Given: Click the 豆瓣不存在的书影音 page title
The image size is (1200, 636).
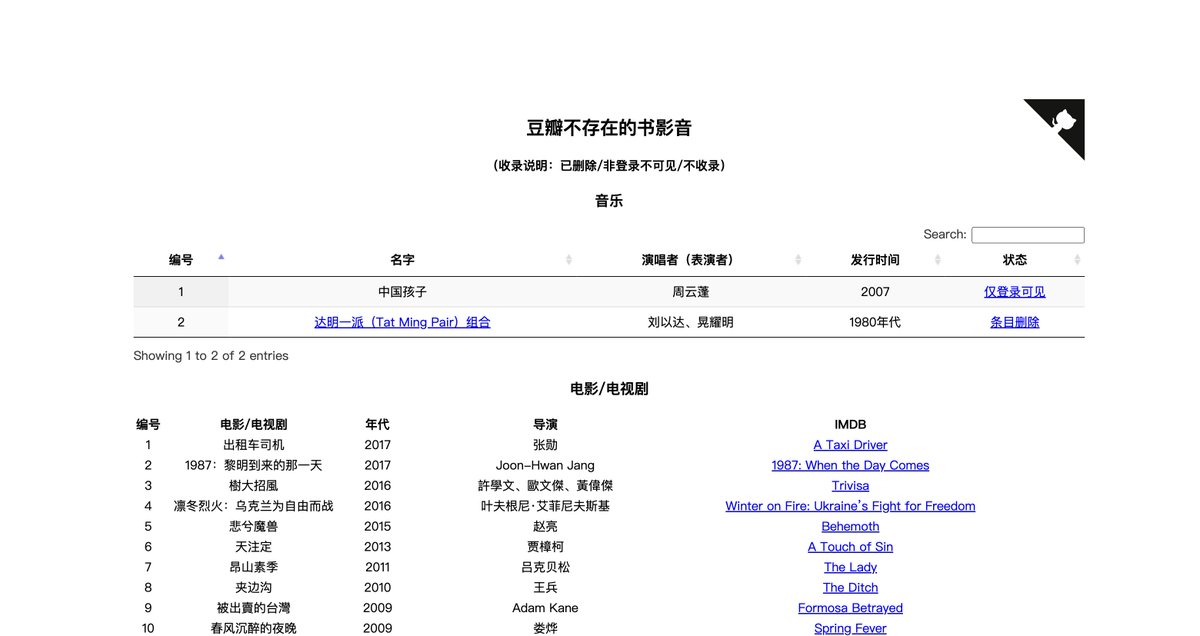Looking at the screenshot, I should pyautogui.click(x=609, y=128).
